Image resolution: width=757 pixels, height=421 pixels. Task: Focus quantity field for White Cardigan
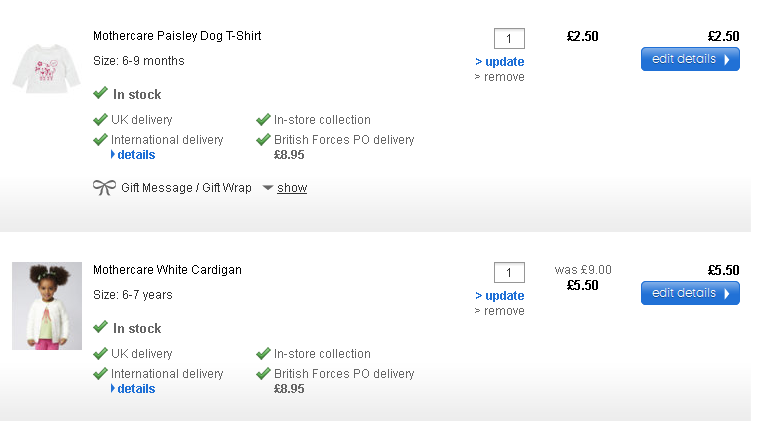tap(509, 273)
